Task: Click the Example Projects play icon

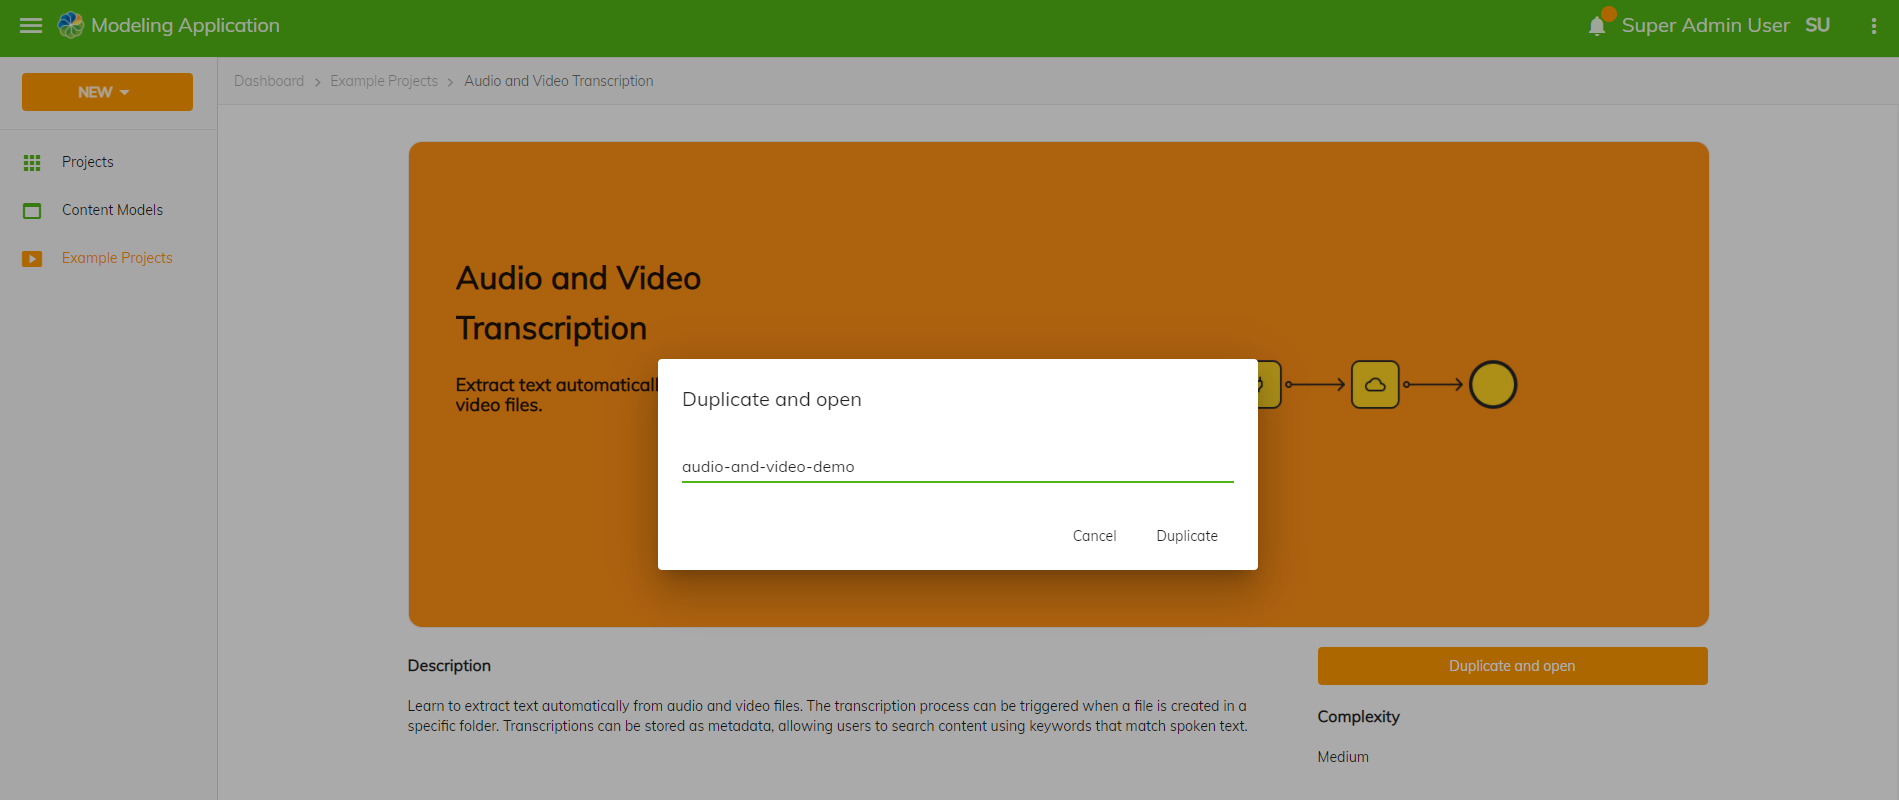Action: (x=32, y=259)
